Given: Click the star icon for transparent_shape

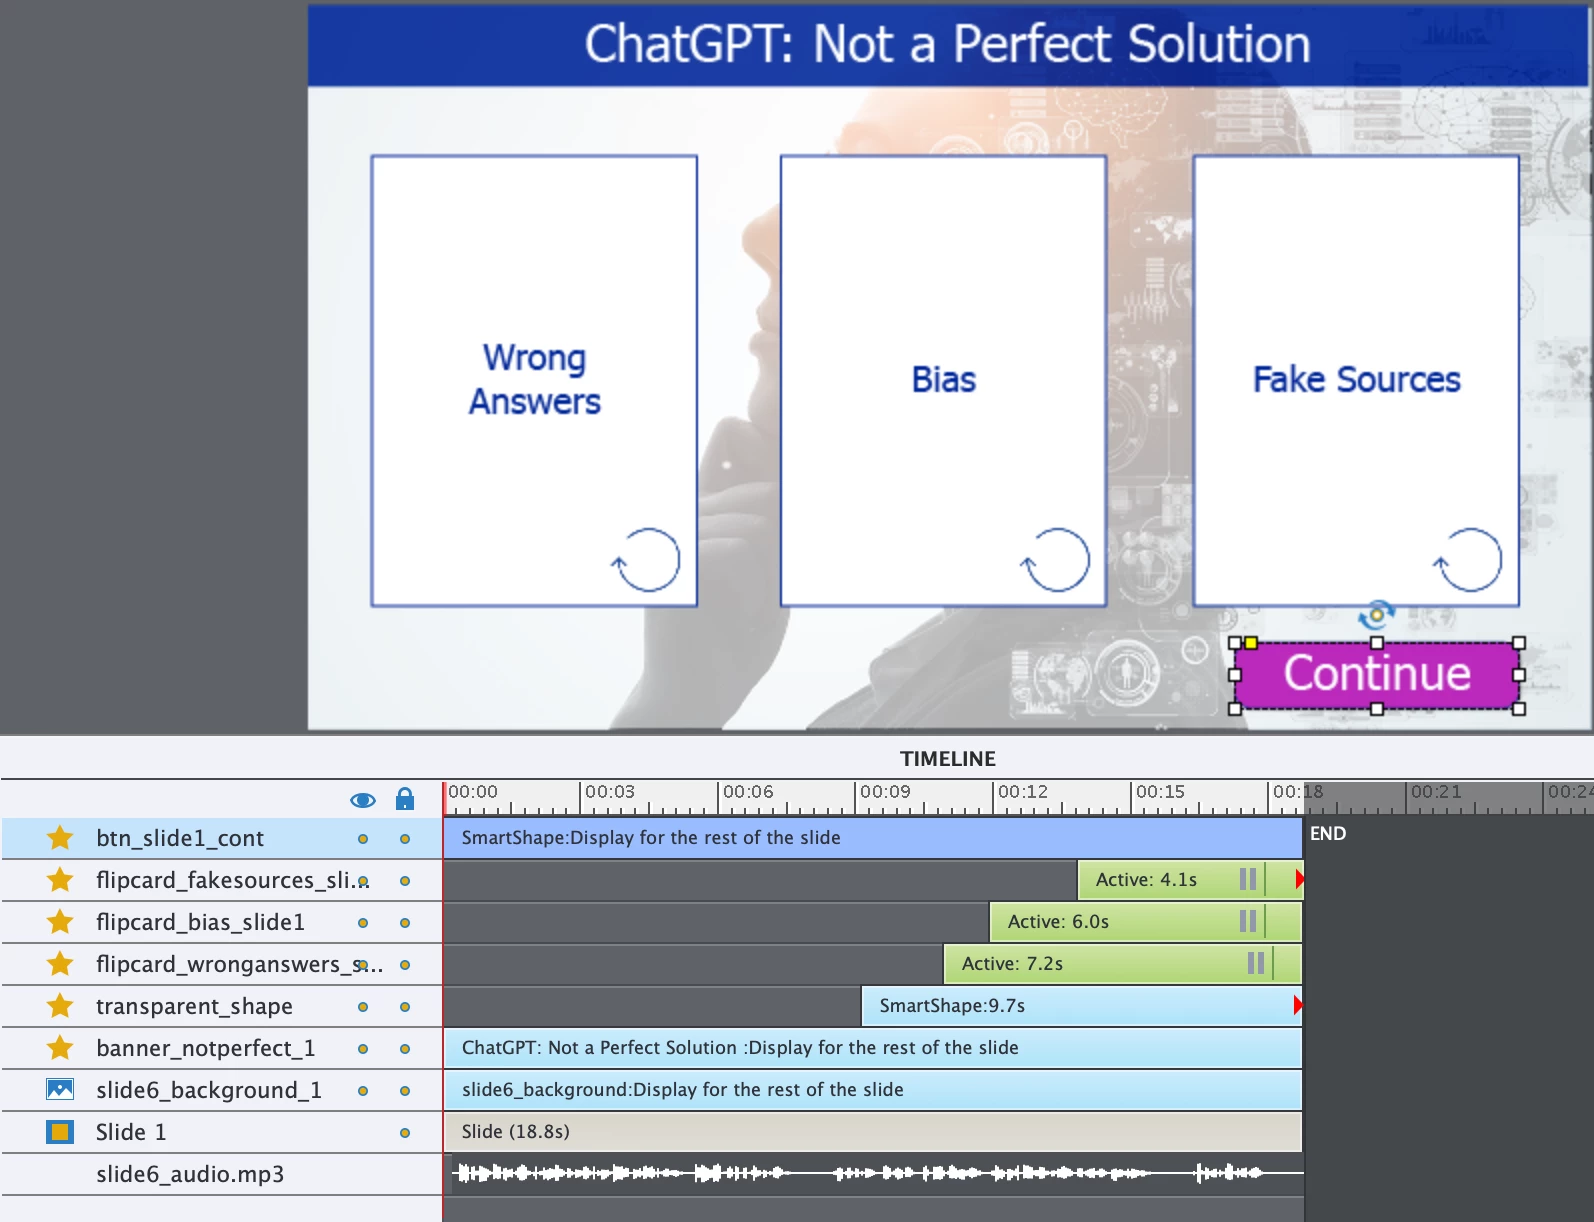Looking at the screenshot, I should [60, 1006].
